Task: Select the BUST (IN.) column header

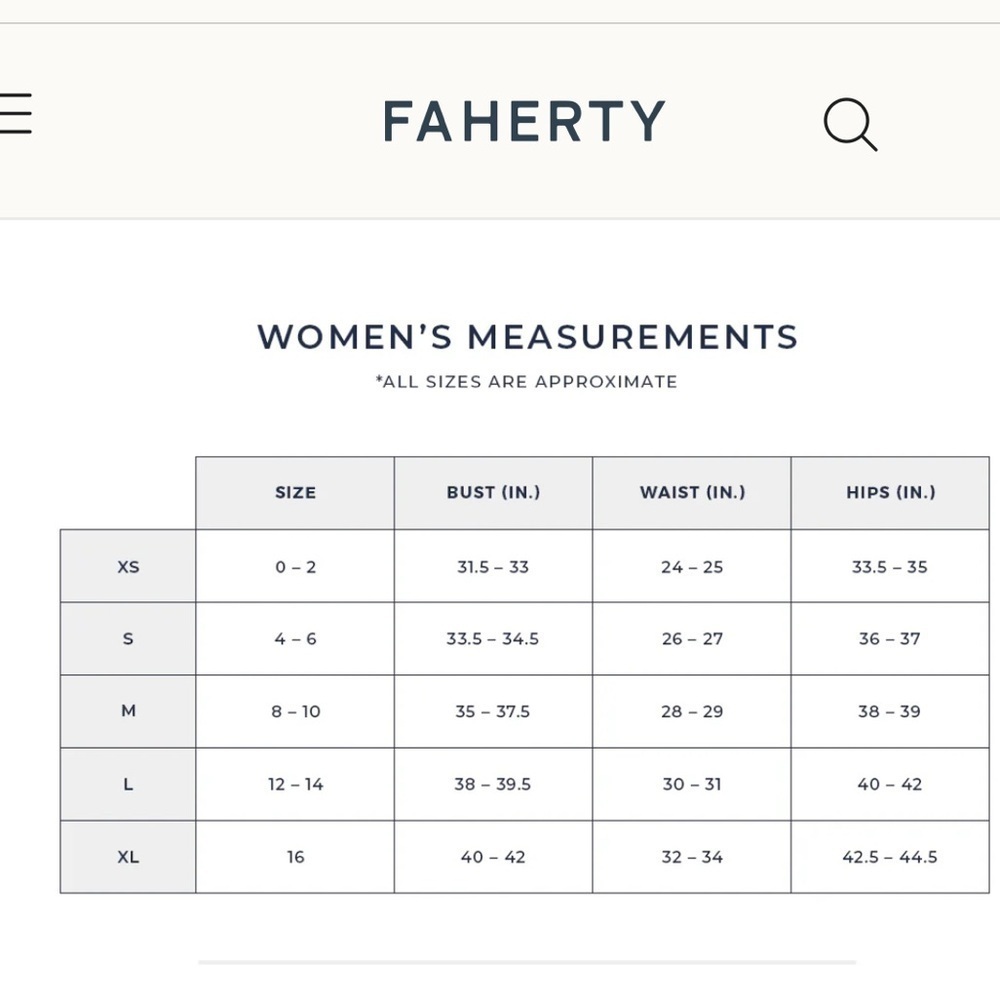Action: click(x=493, y=493)
